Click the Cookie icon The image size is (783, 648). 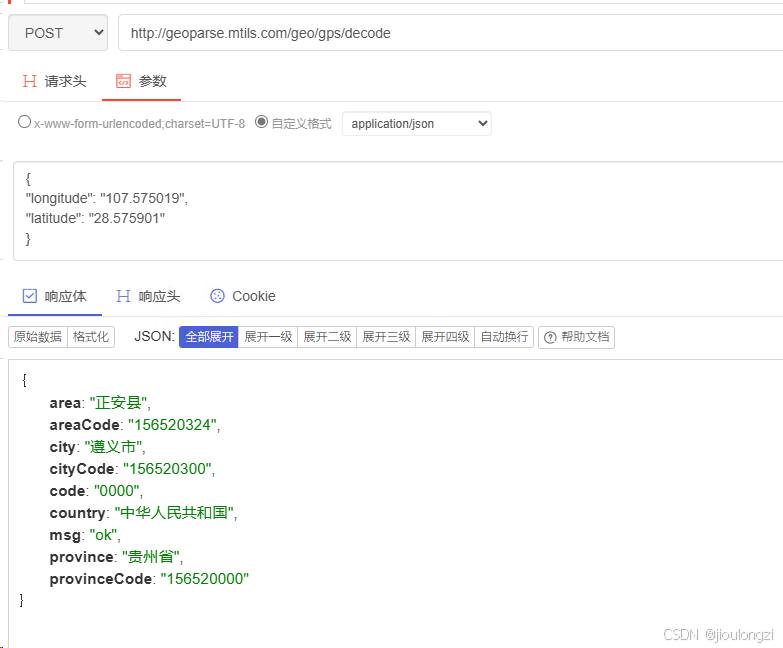tap(217, 296)
